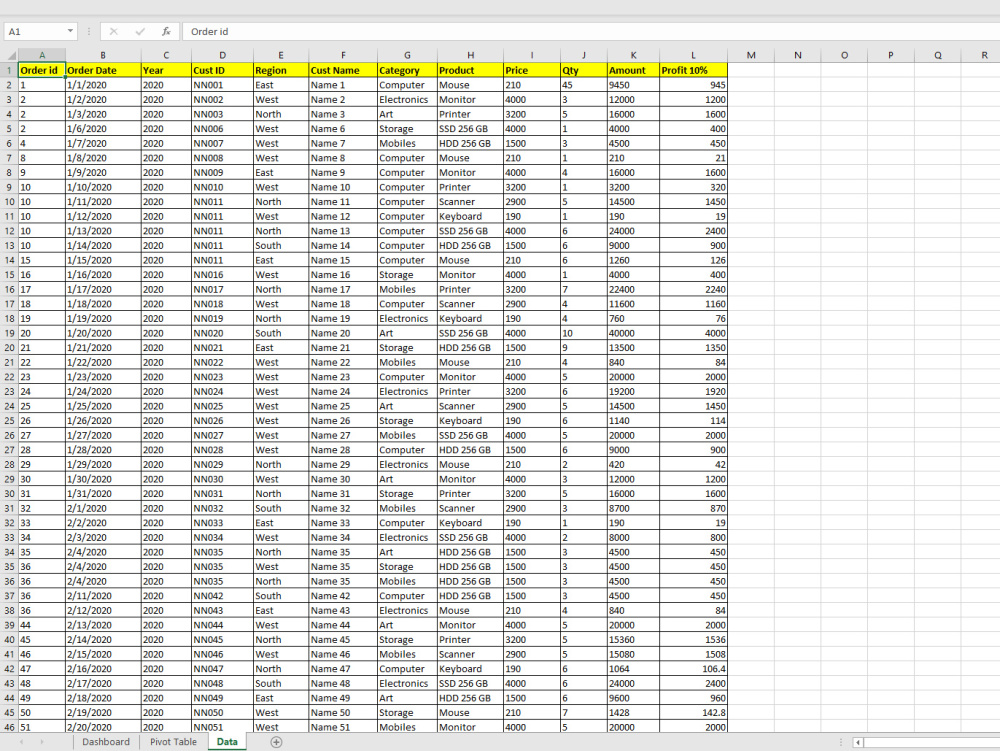Click the Name 3 customer cell
Screen dimensions: 1000x751
[343, 114]
